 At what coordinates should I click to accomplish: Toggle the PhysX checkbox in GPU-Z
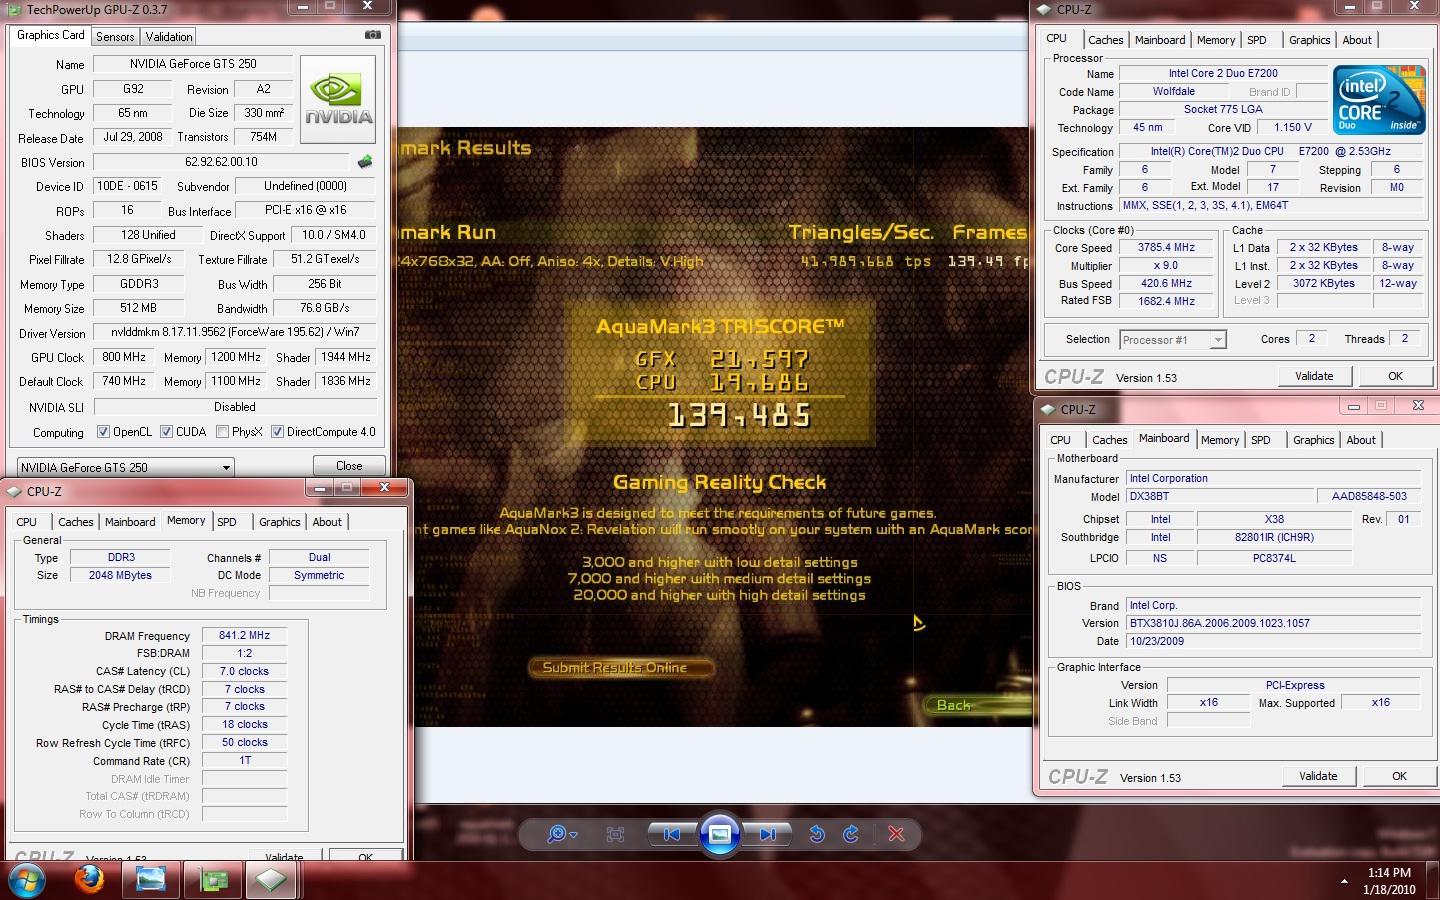[222, 432]
